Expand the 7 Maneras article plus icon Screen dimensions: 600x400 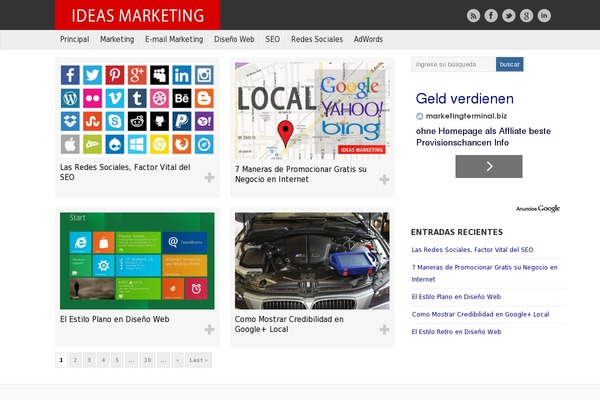(384, 180)
